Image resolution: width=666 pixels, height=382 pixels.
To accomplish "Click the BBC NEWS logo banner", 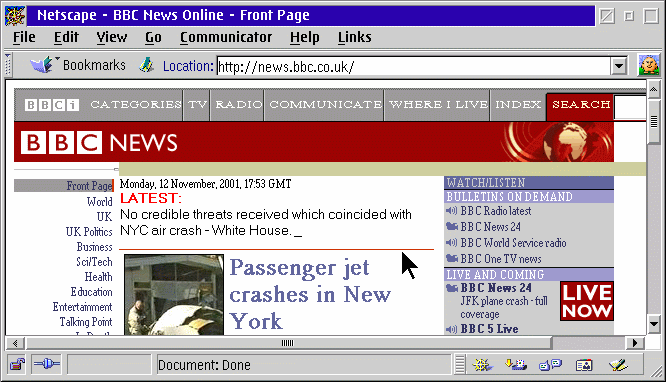I will (99, 142).
